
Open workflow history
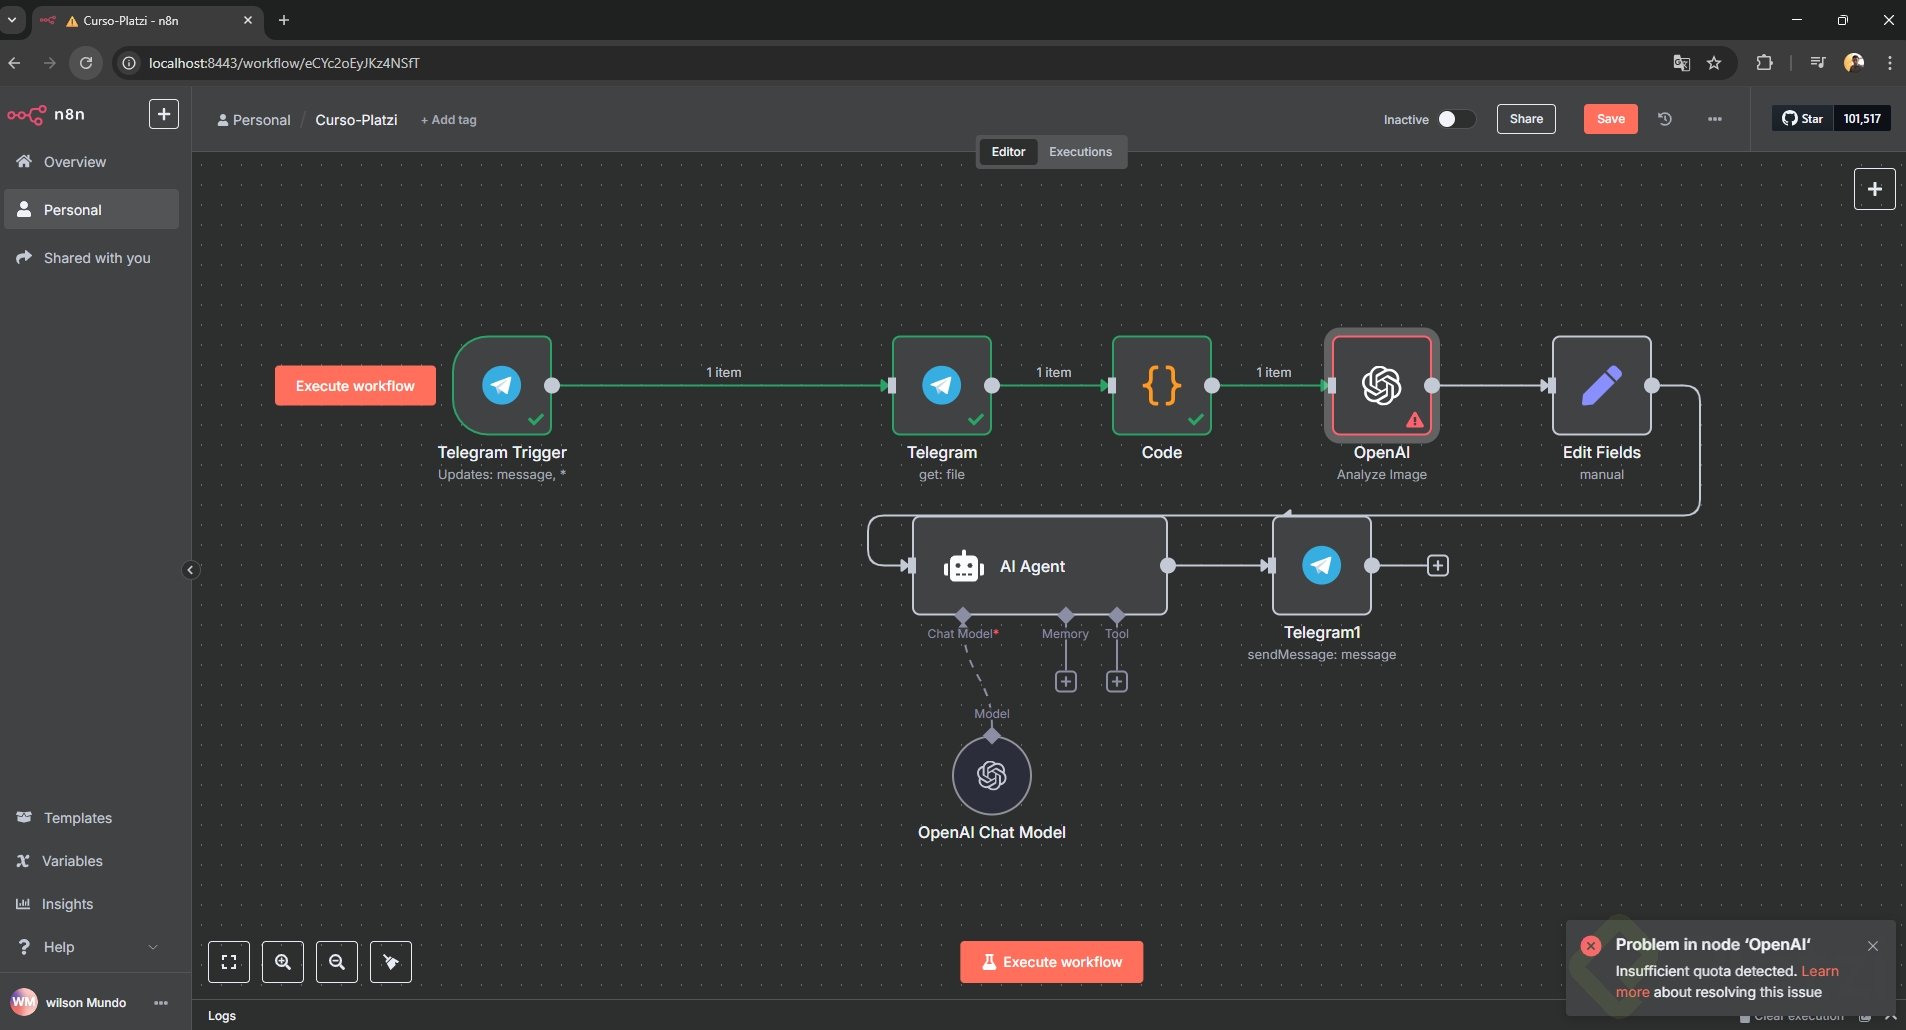[x=1665, y=119]
